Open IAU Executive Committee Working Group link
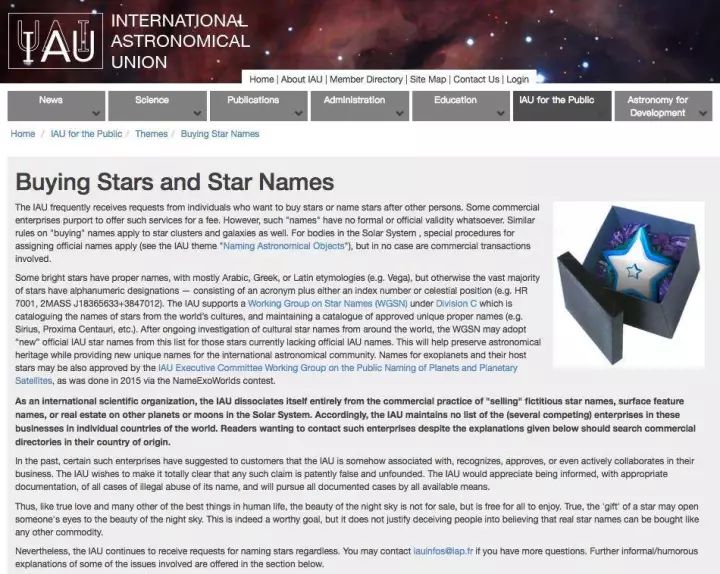 [338, 368]
